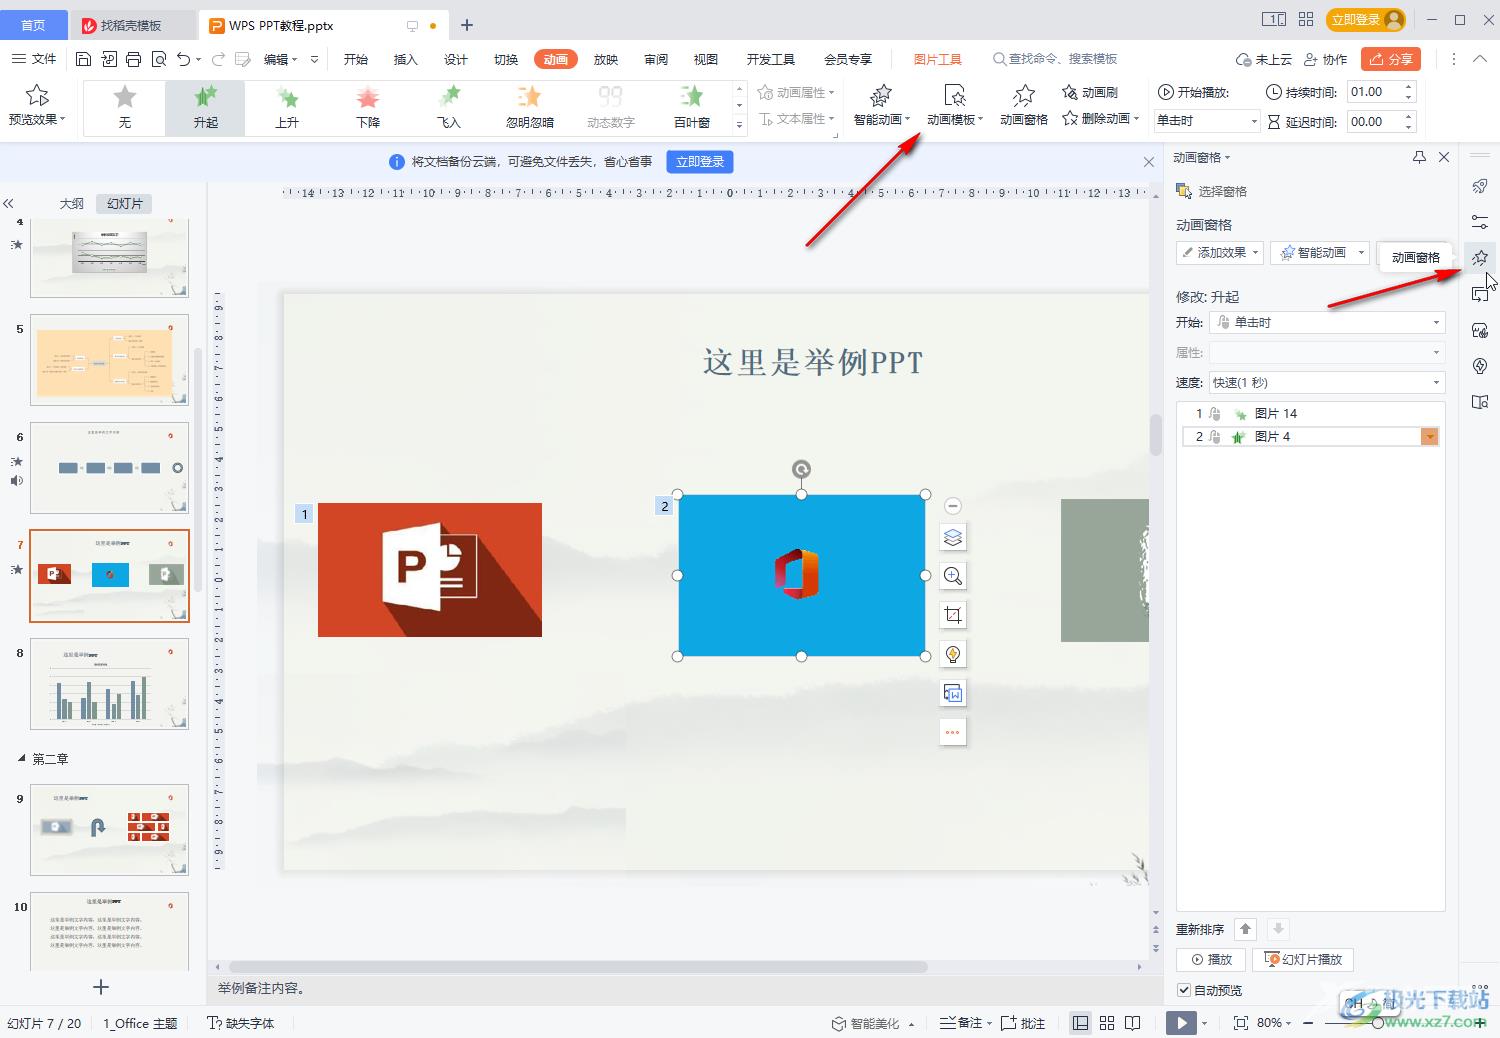Click the undo arrow icon
1500x1038 pixels.
pyautogui.click(x=183, y=59)
